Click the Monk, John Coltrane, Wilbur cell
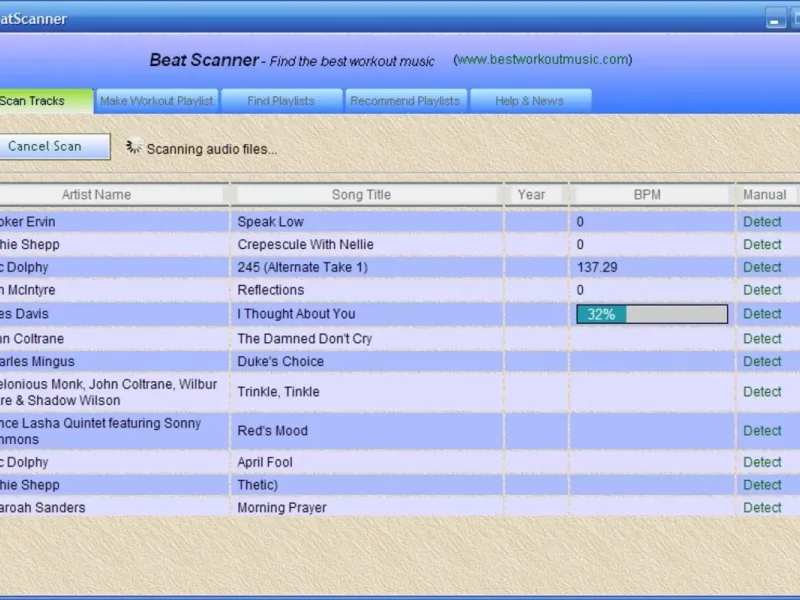Image resolution: width=800 pixels, height=600 pixels. (114, 392)
